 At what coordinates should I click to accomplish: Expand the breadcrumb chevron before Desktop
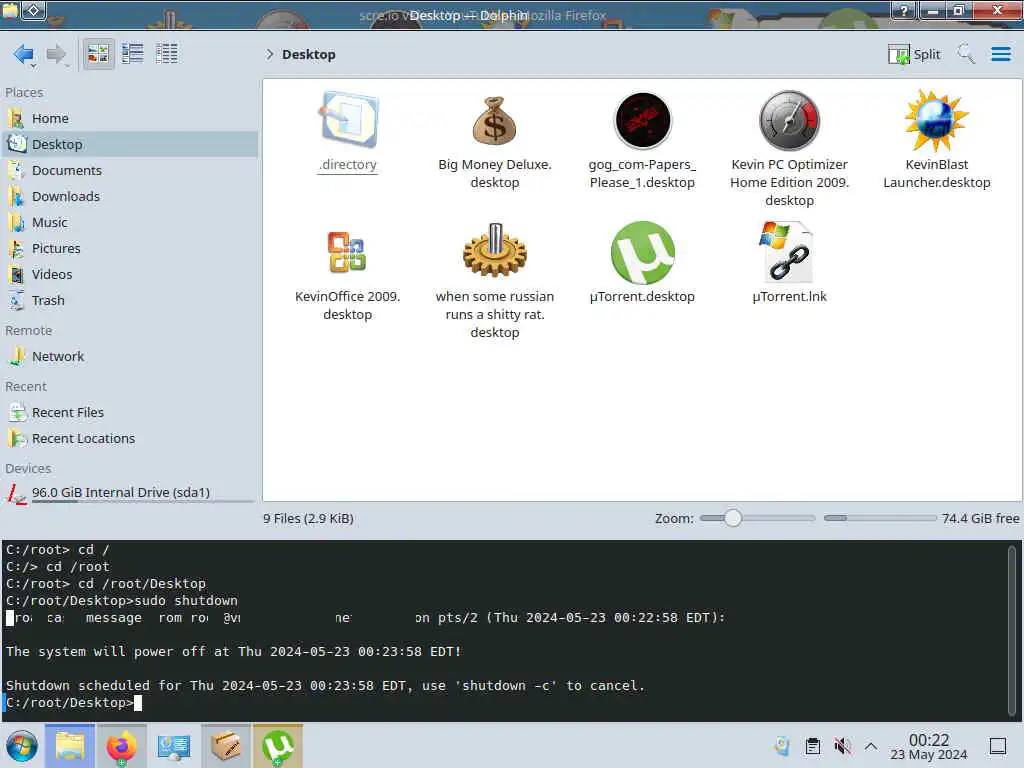269,54
